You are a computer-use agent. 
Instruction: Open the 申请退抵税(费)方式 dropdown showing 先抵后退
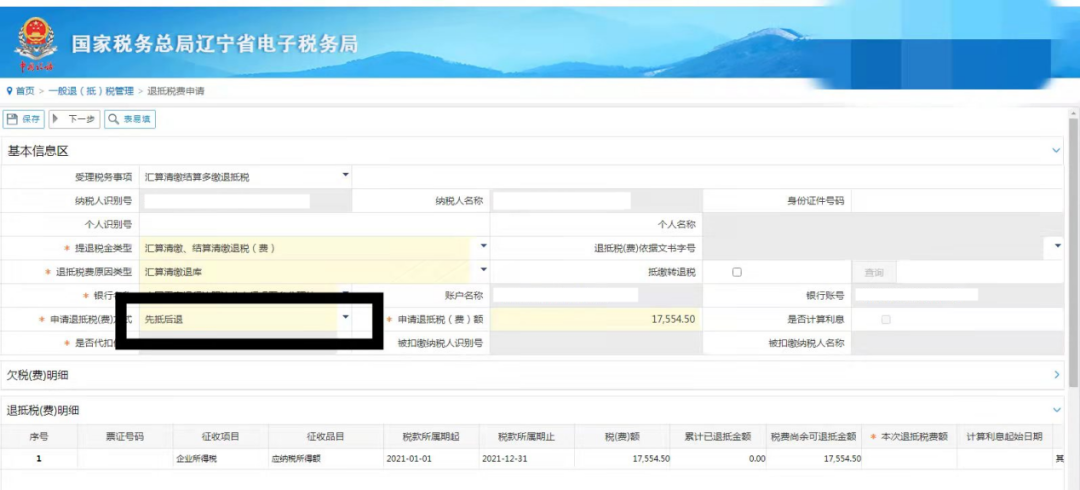pos(346,317)
